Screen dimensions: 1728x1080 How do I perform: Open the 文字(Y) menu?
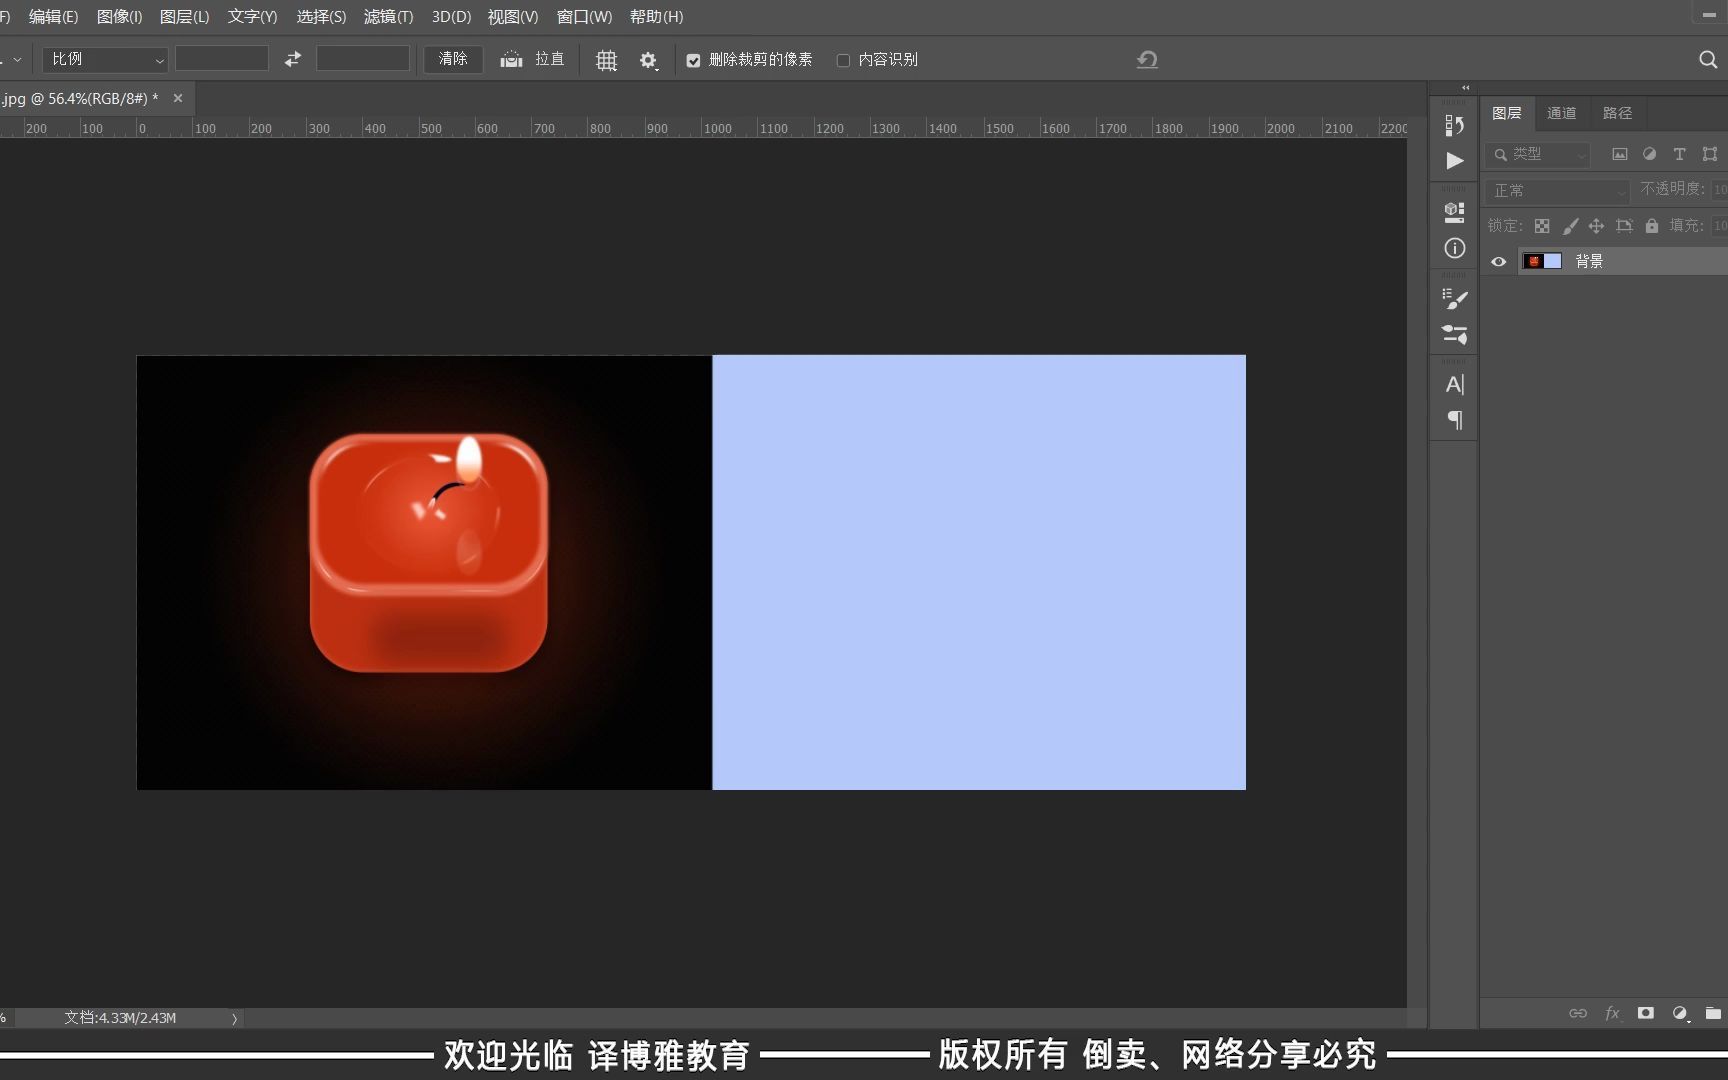click(252, 17)
